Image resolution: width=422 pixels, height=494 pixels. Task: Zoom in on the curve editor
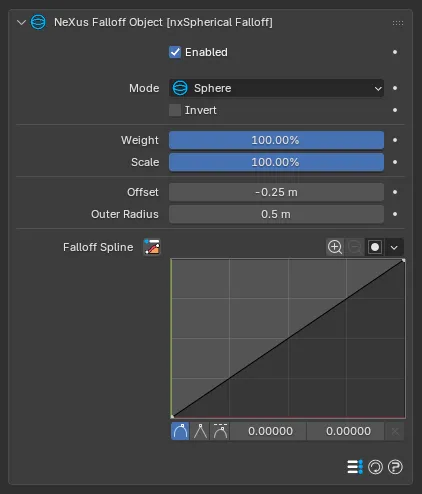(335, 247)
